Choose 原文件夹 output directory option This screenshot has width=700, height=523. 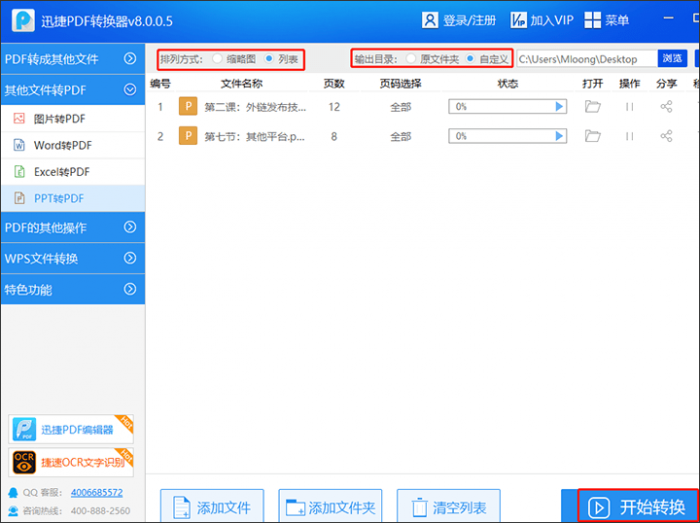click(x=411, y=59)
